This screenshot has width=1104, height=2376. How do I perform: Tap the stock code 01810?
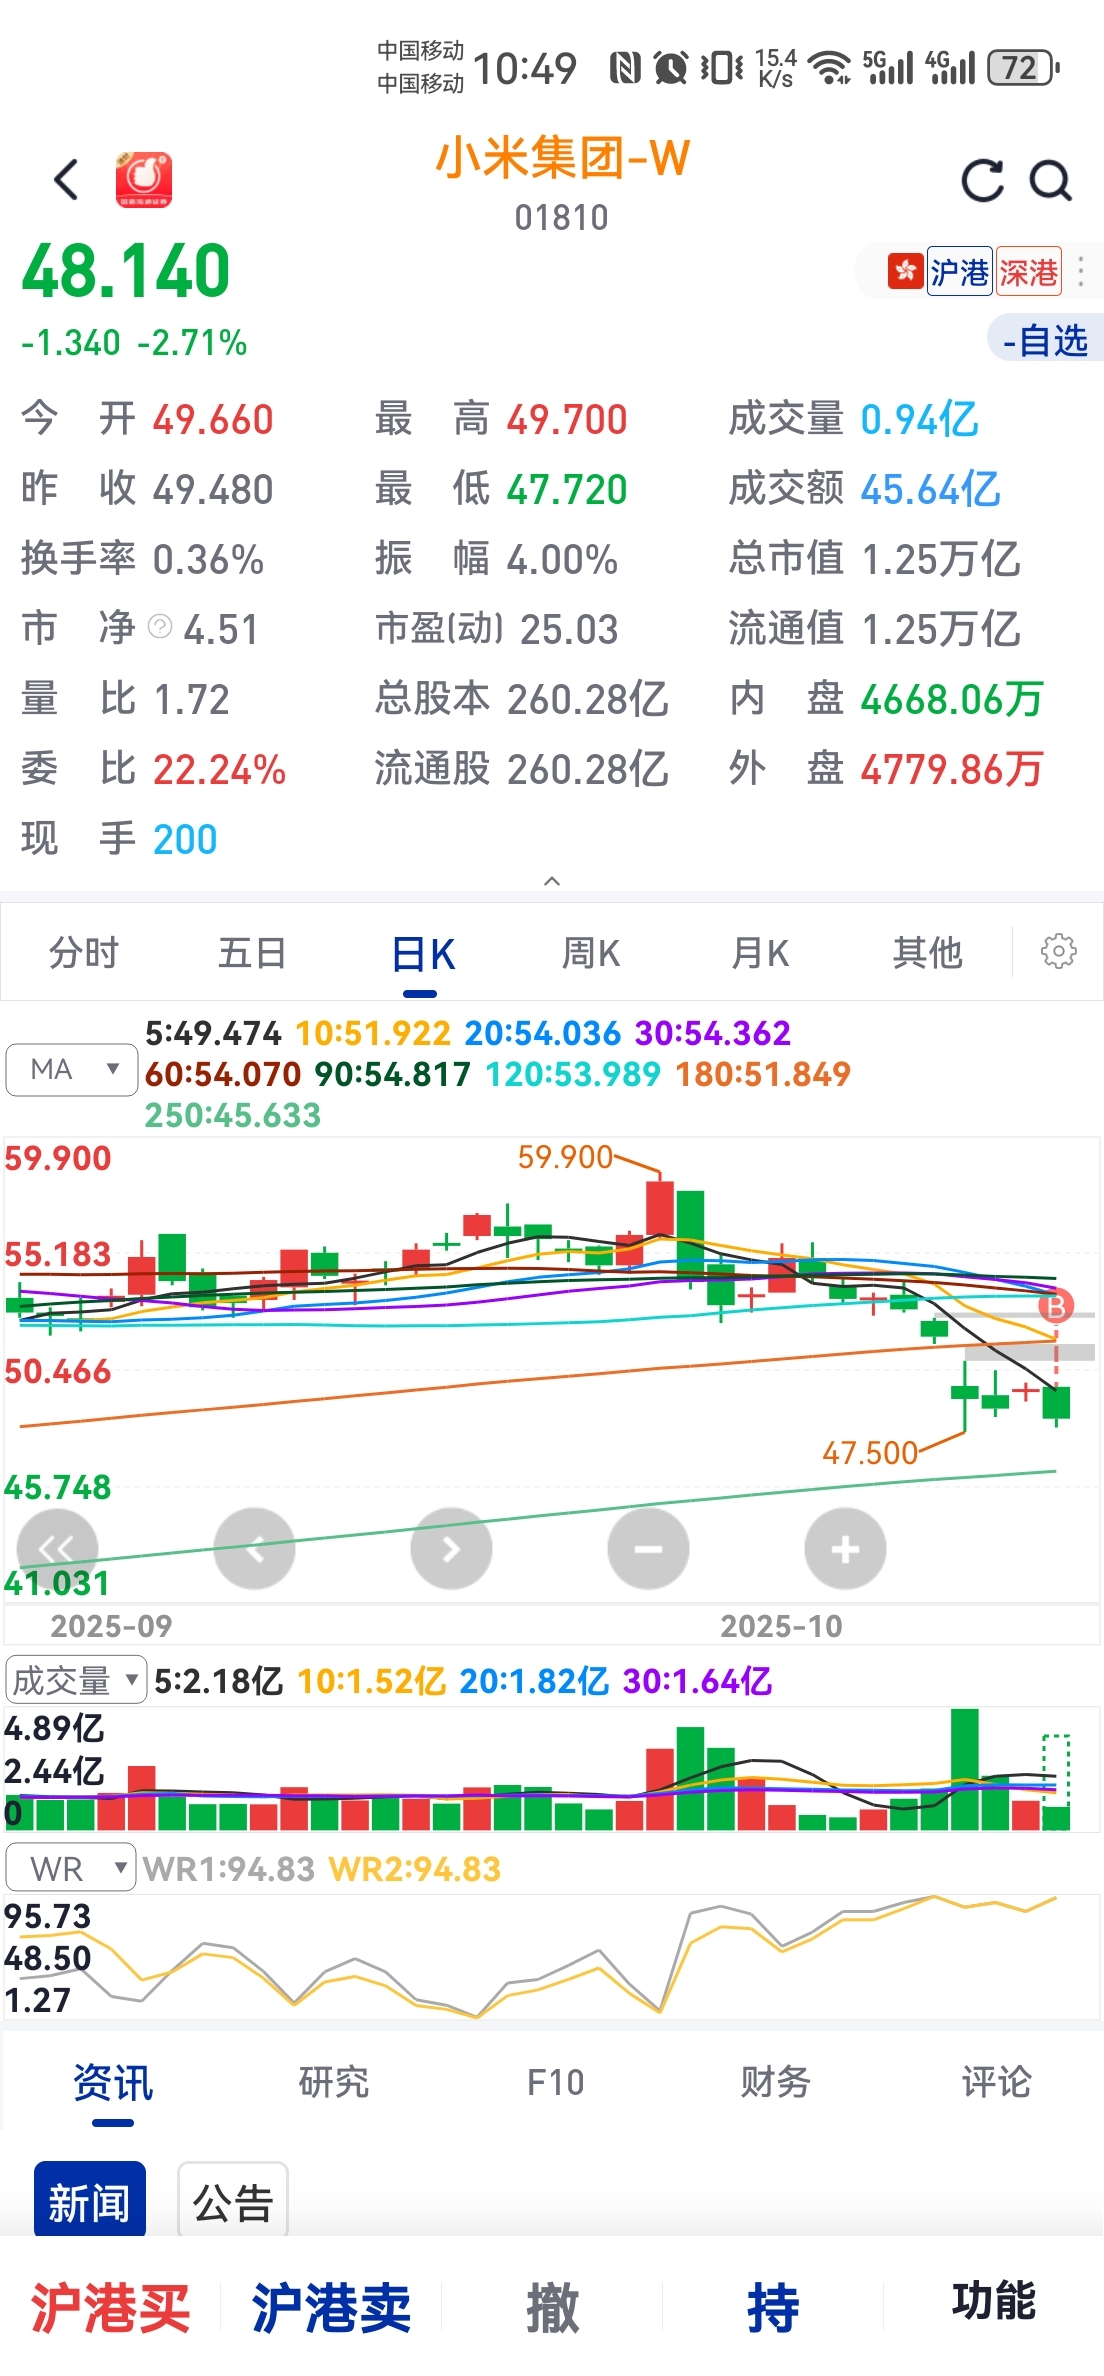point(562,217)
